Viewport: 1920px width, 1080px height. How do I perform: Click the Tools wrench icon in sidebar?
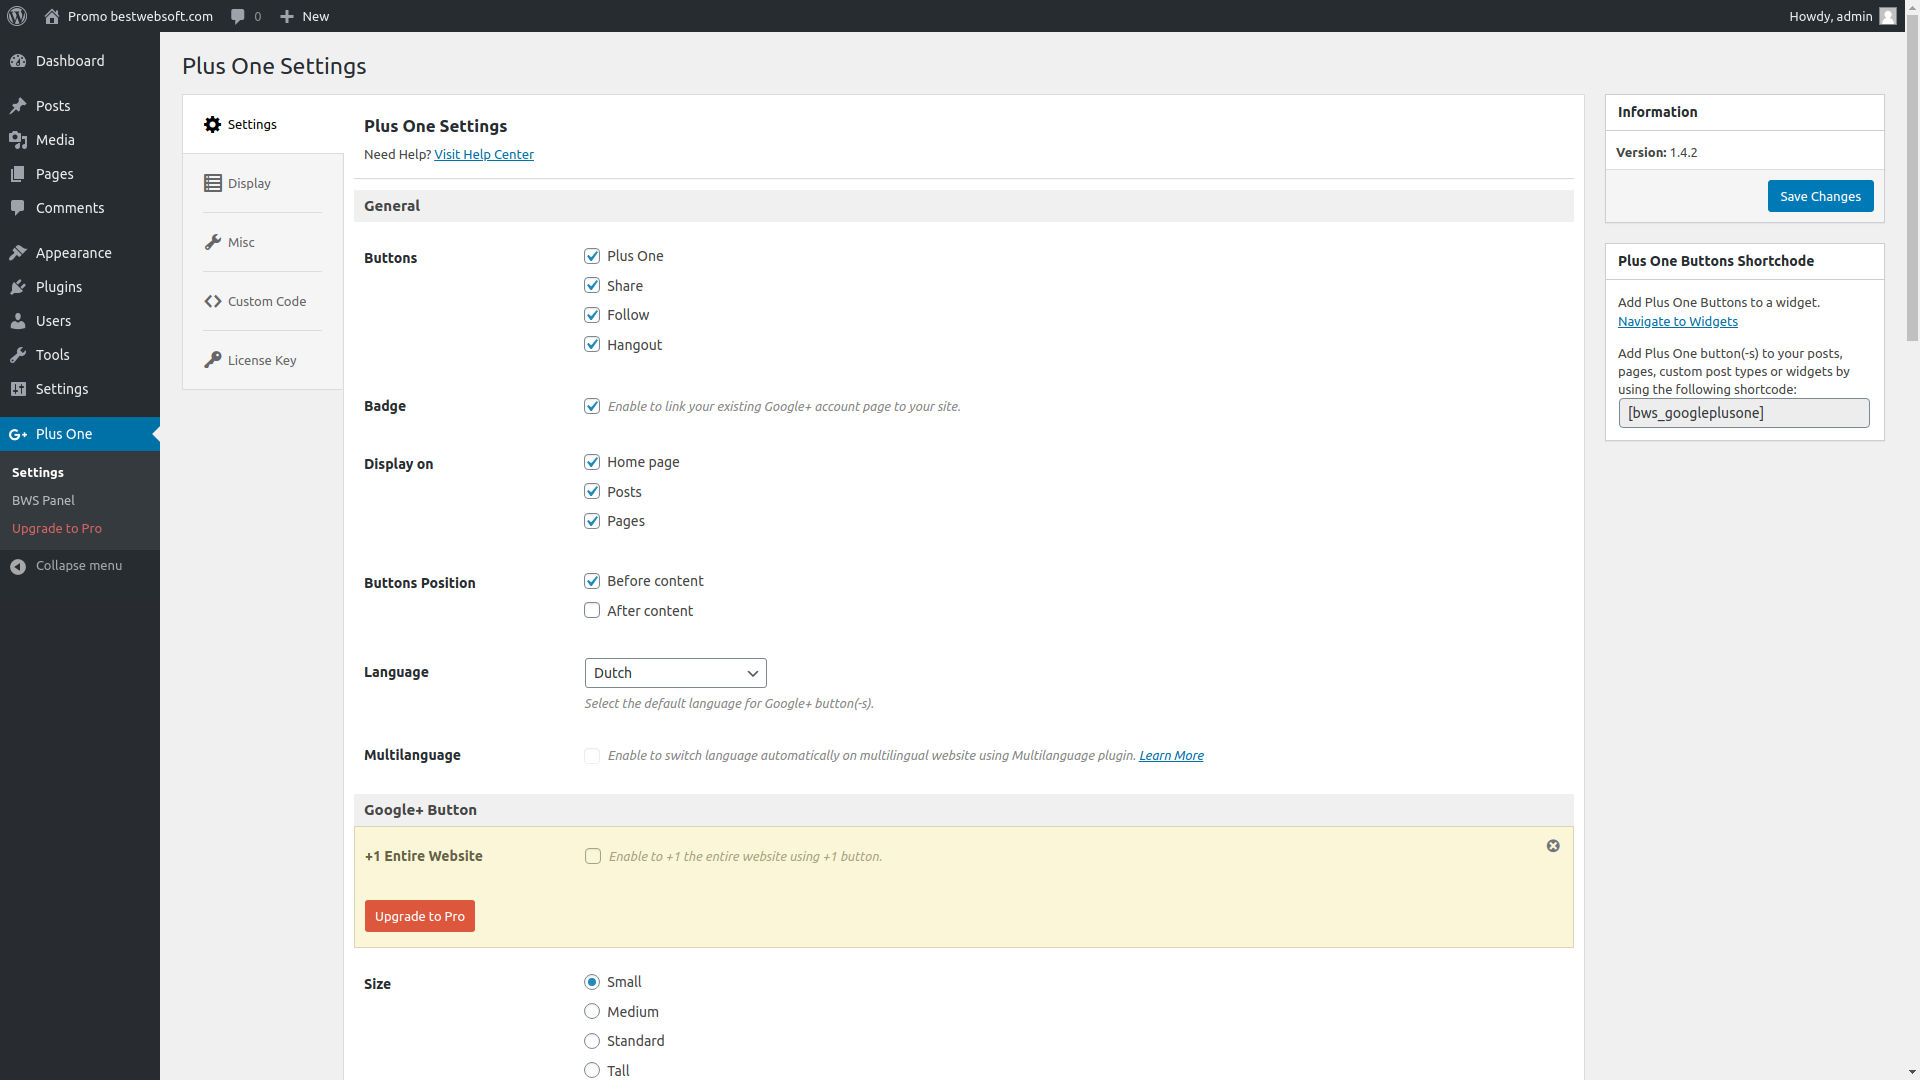click(x=18, y=355)
